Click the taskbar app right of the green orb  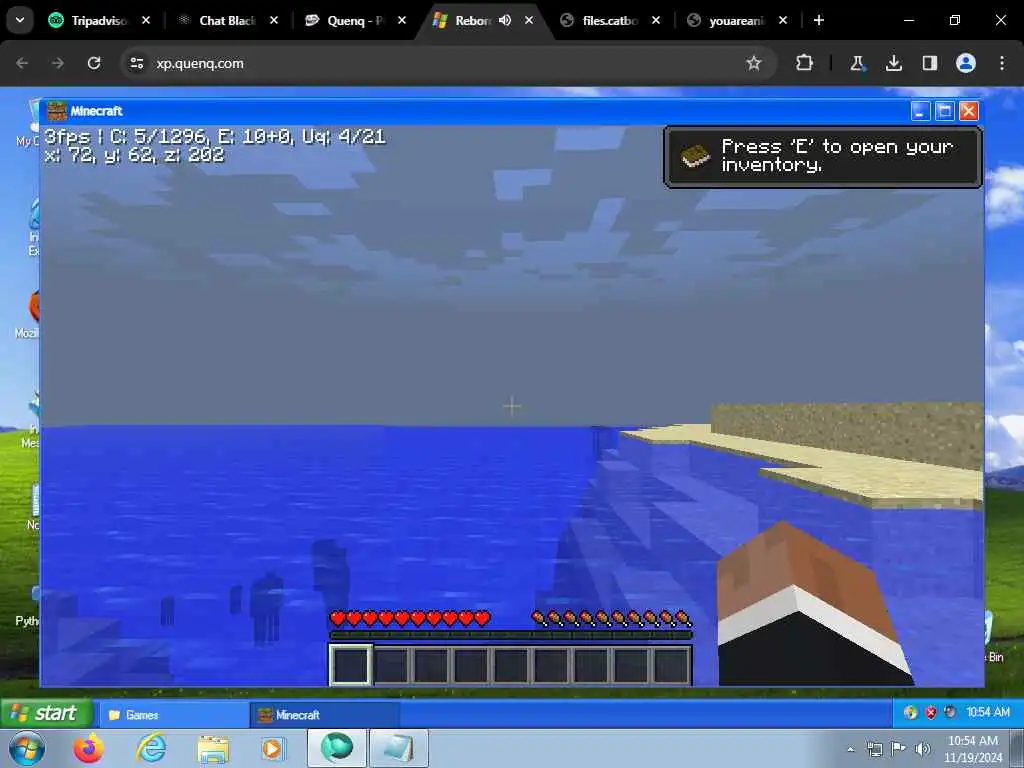399,748
